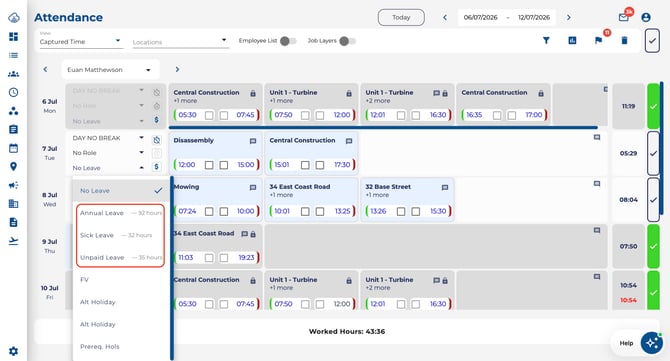Screen dimensions: 670x361
Task: Select Annual Leave option
Action: pos(121,213)
